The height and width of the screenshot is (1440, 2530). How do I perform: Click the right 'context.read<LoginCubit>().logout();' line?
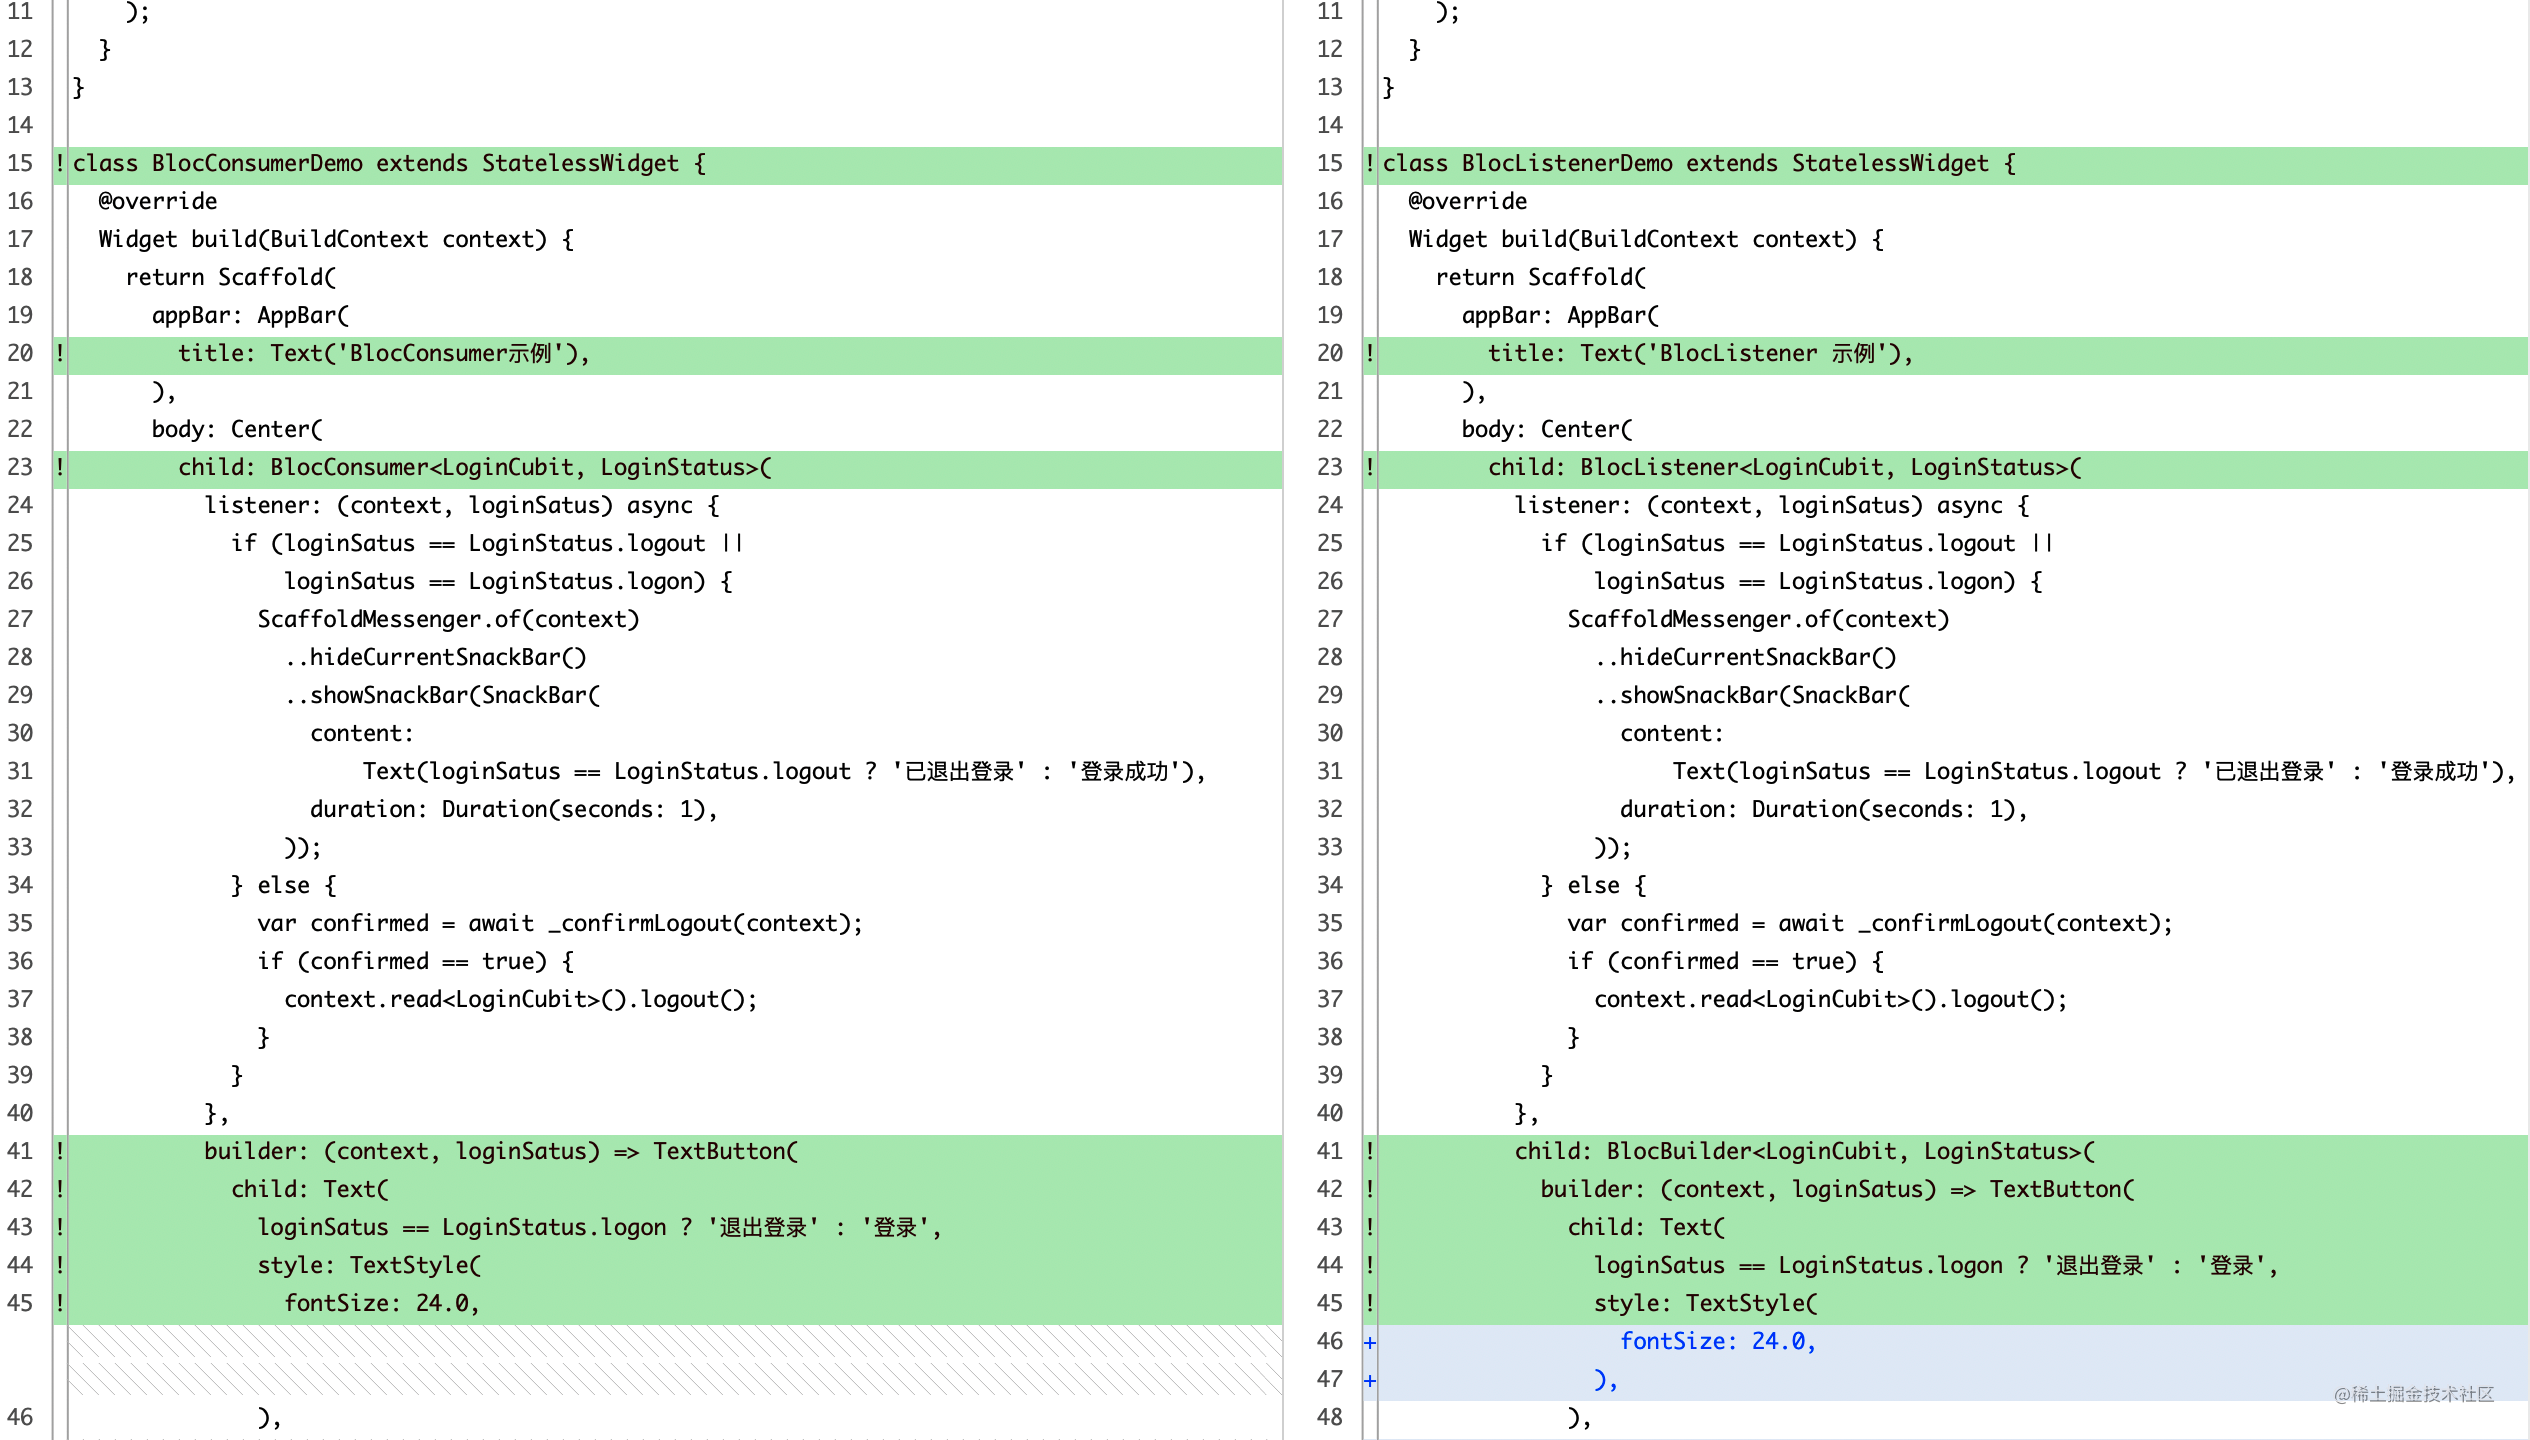[1830, 999]
